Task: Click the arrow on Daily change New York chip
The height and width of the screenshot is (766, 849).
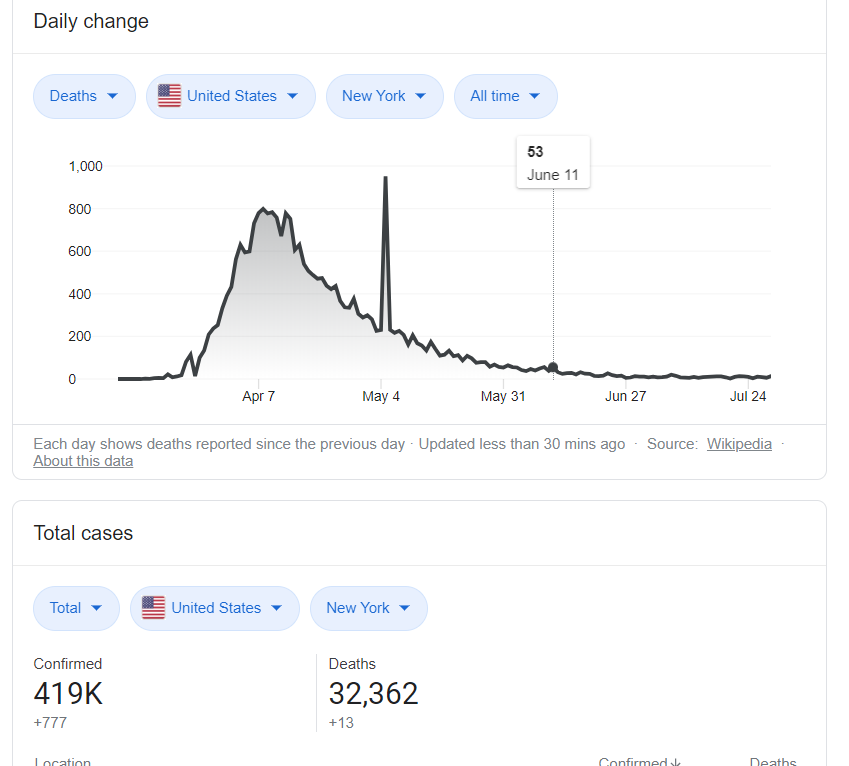Action: click(420, 96)
